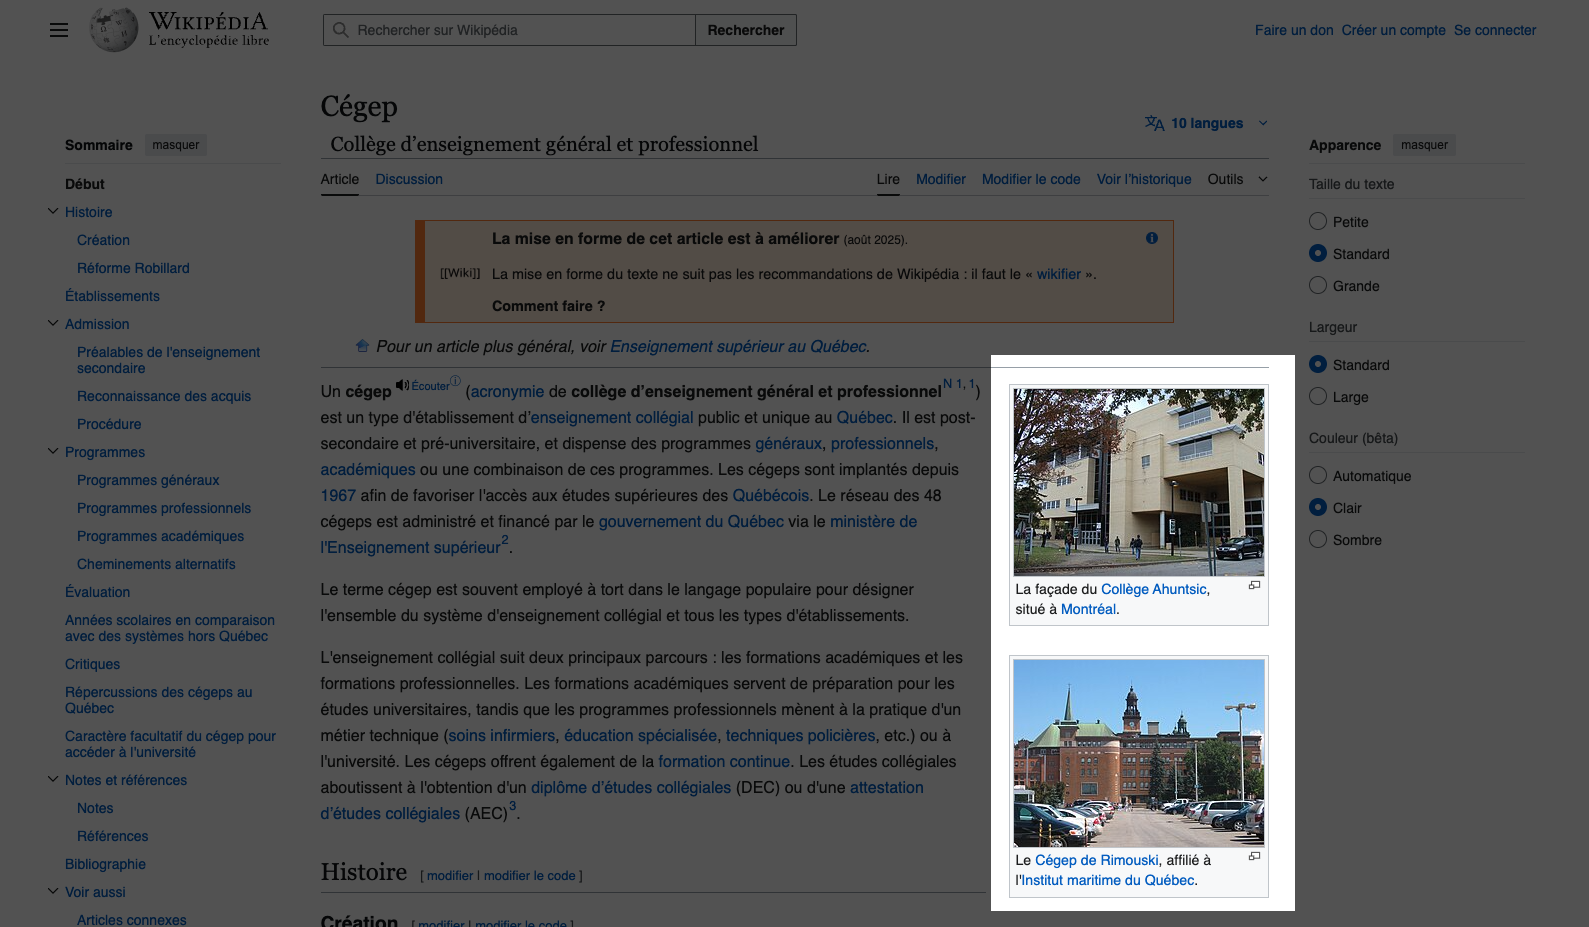Click the language translation icon
The width and height of the screenshot is (1589, 927).
[1154, 123]
